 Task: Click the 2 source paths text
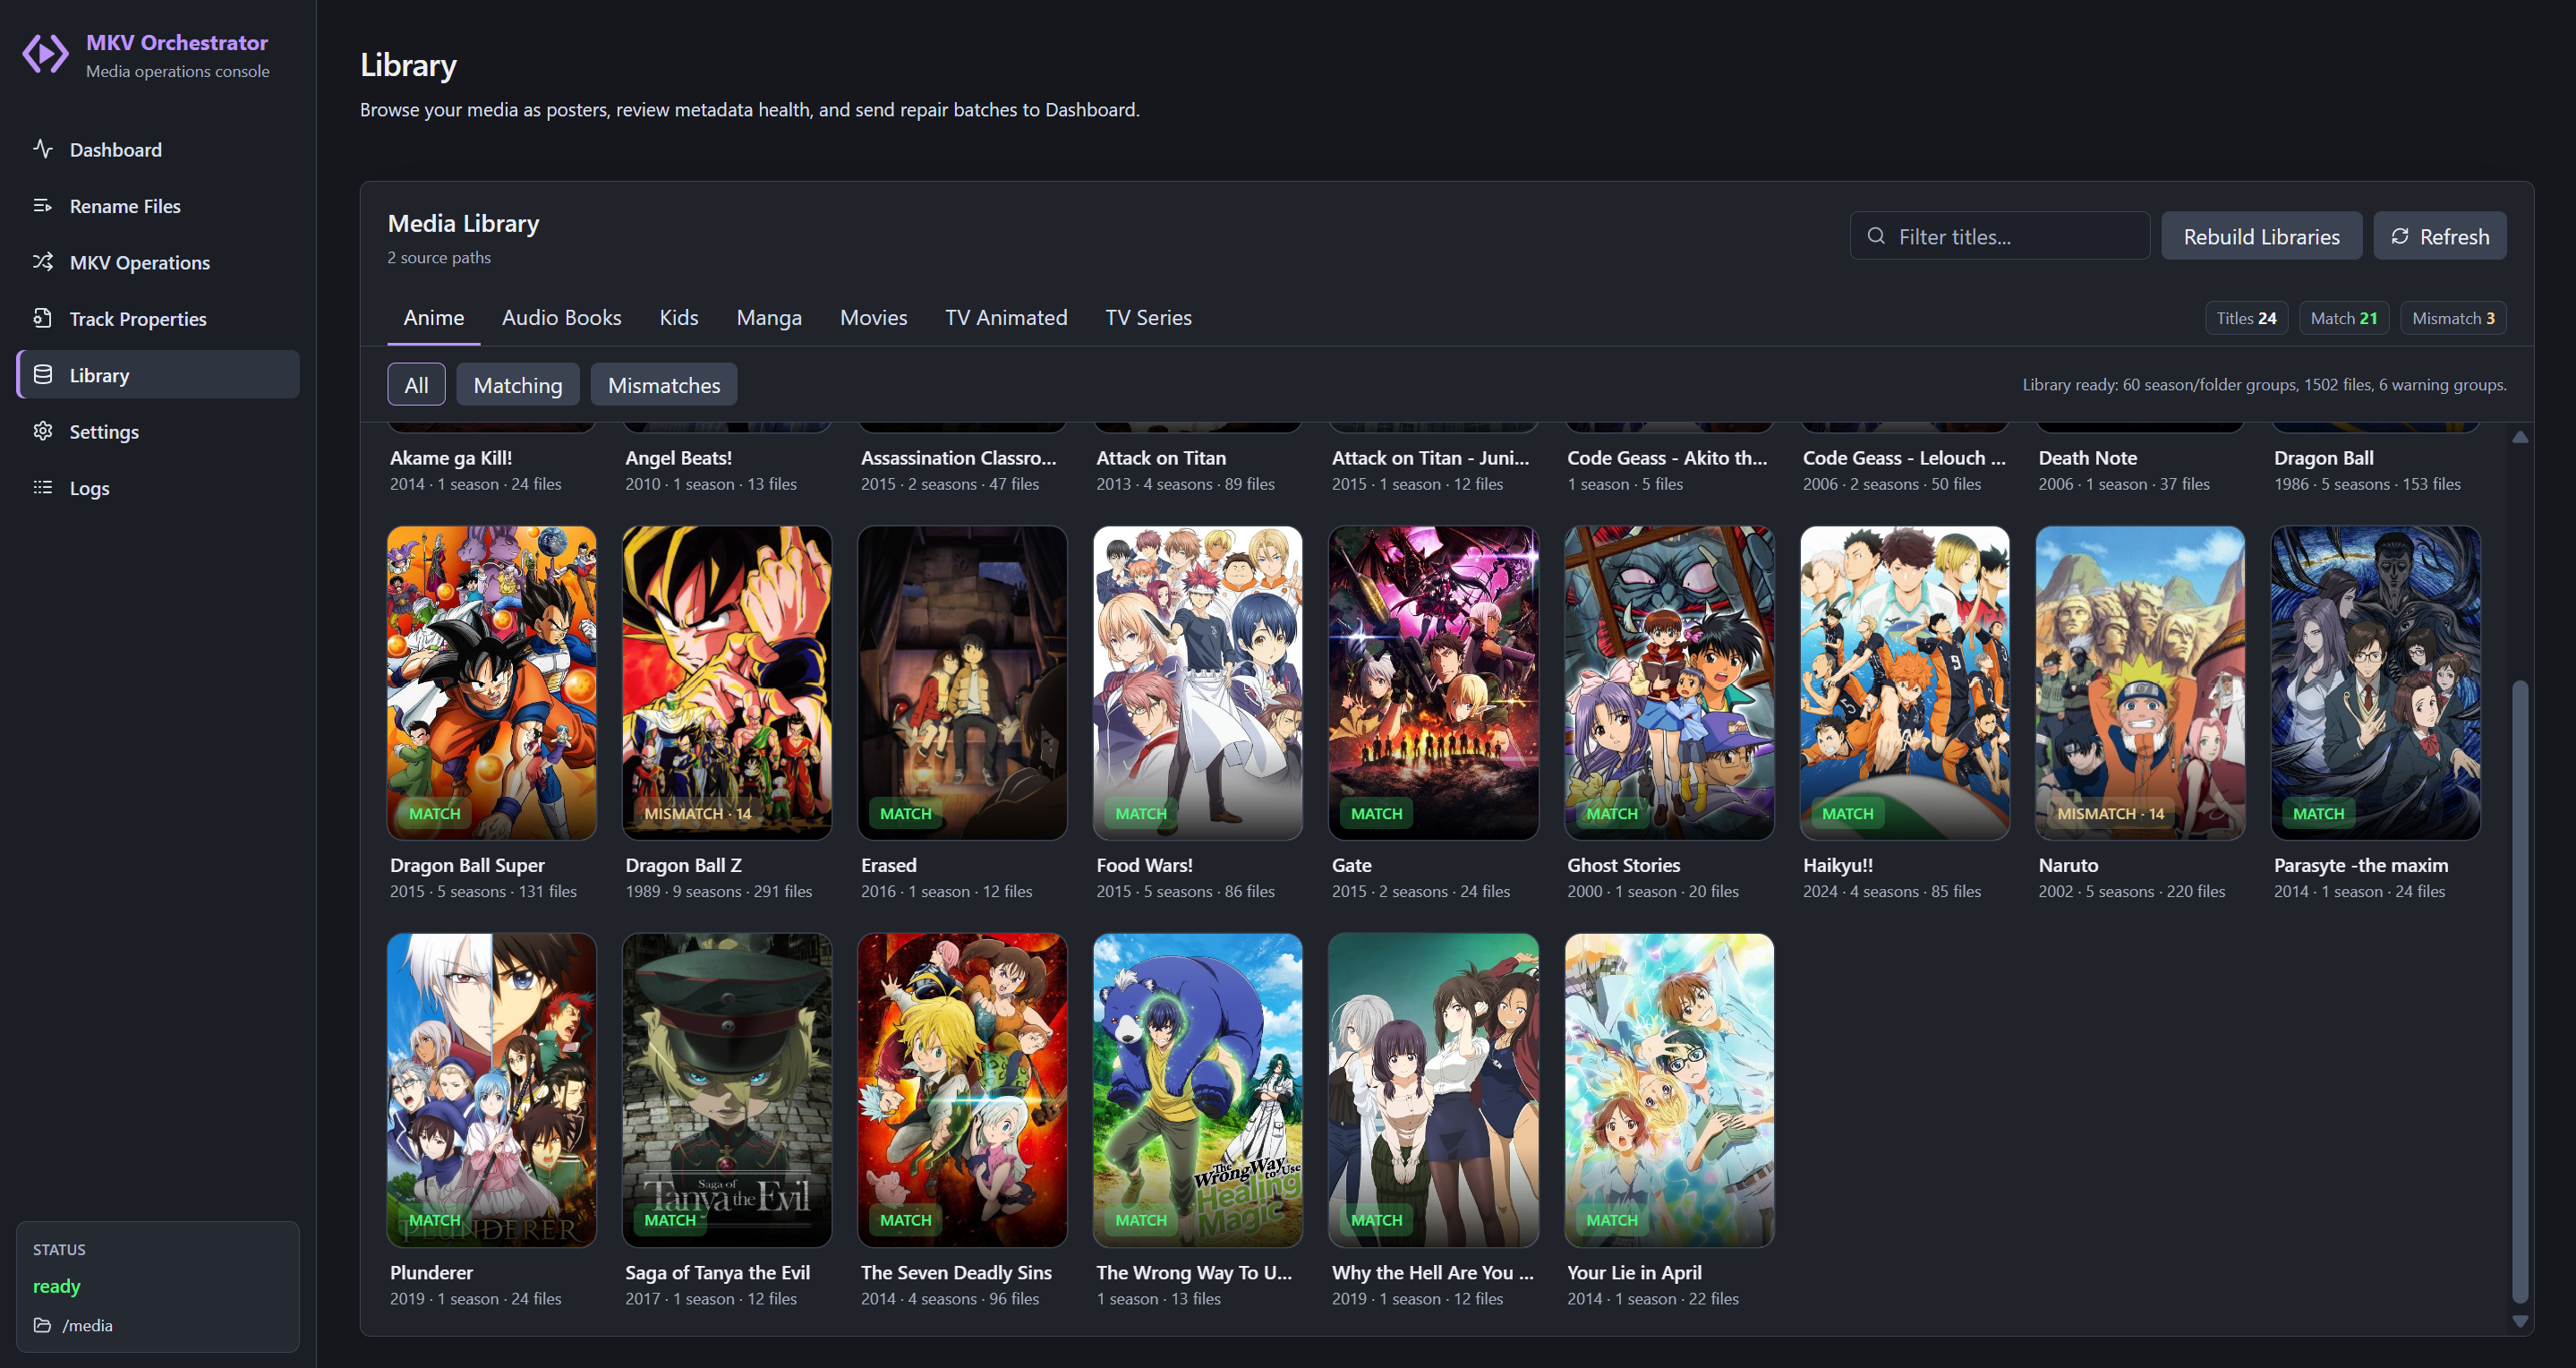[x=439, y=258]
